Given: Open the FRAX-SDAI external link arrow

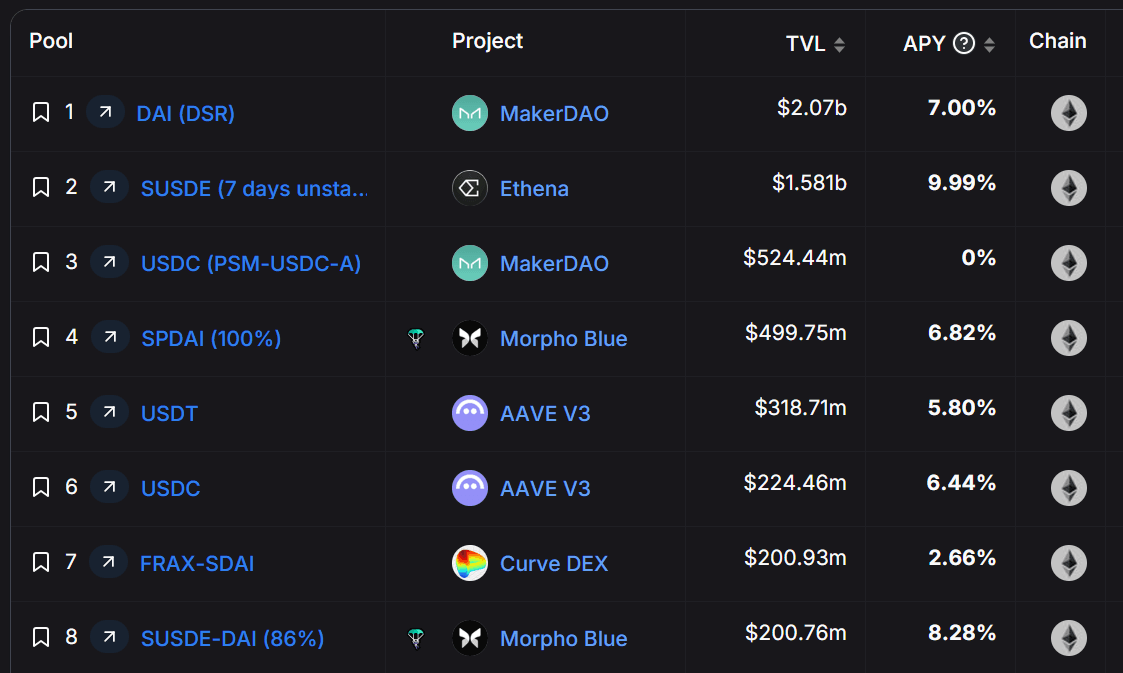Looking at the screenshot, I should point(109,562).
